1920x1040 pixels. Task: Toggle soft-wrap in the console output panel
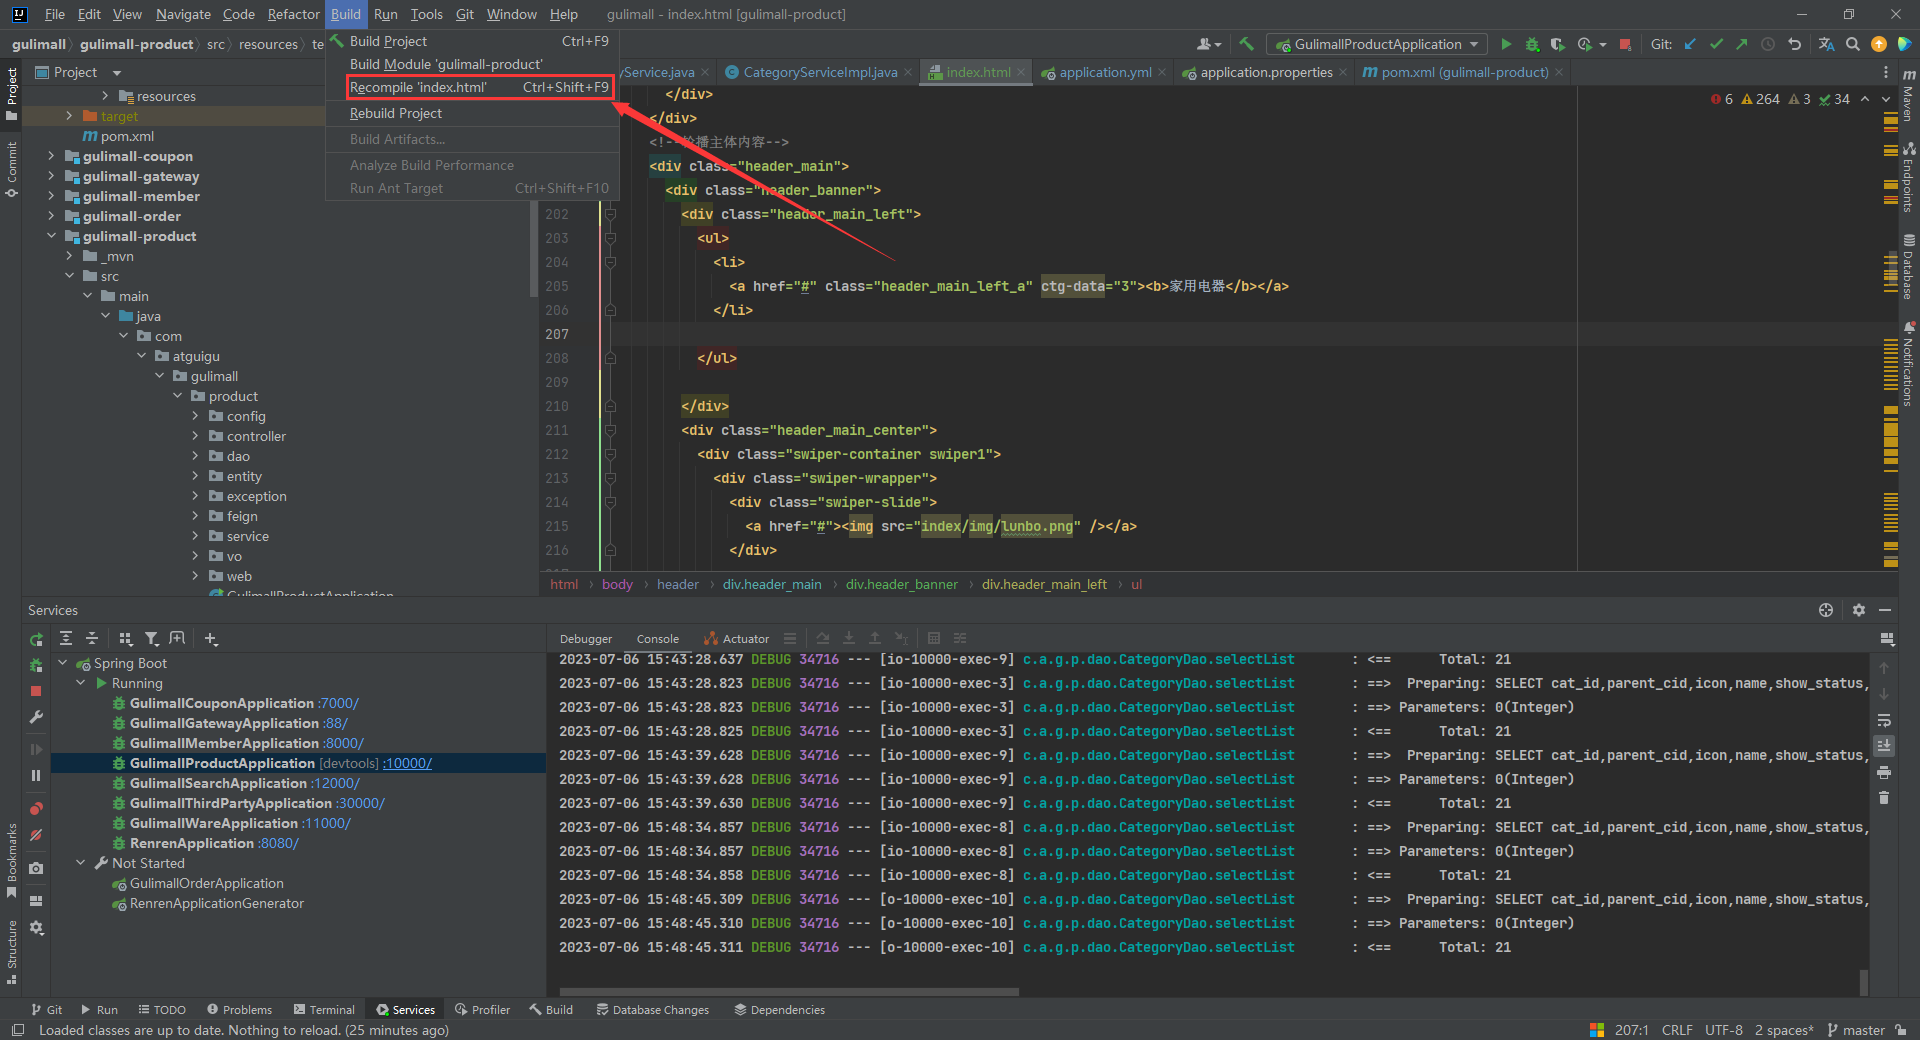click(1884, 720)
